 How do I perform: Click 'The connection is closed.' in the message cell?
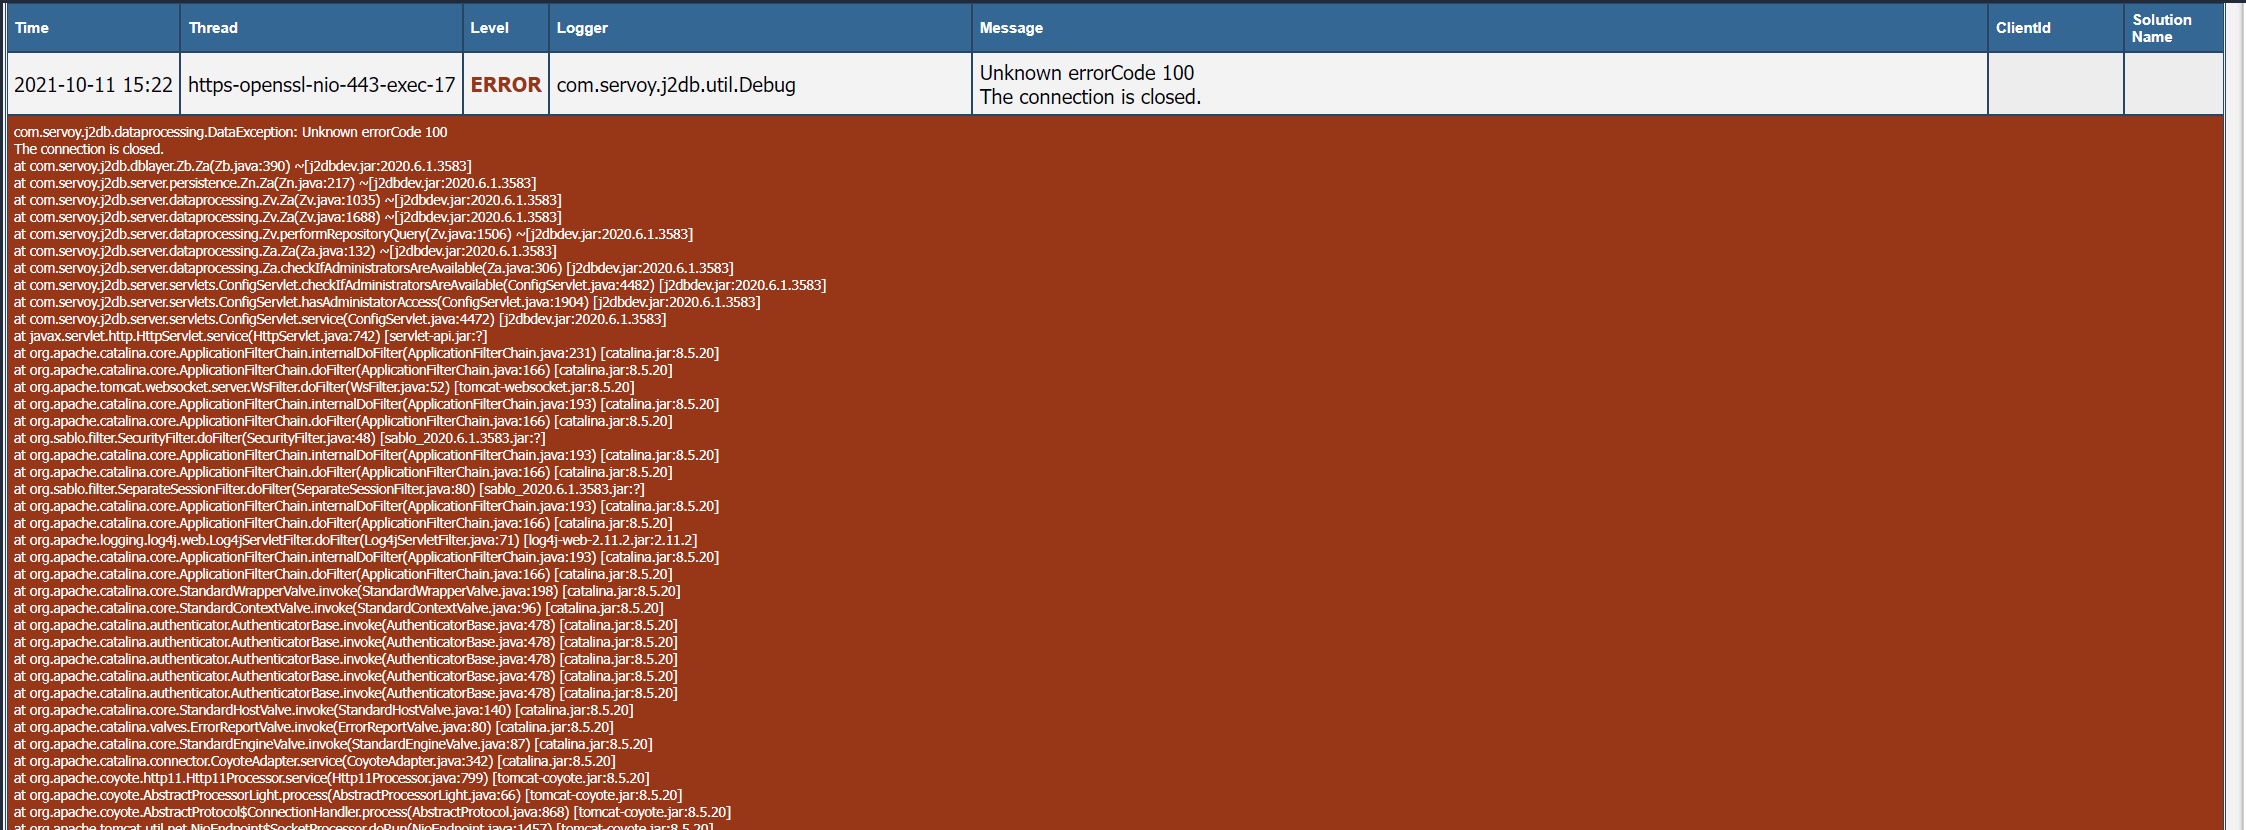[x=1090, y=97]
